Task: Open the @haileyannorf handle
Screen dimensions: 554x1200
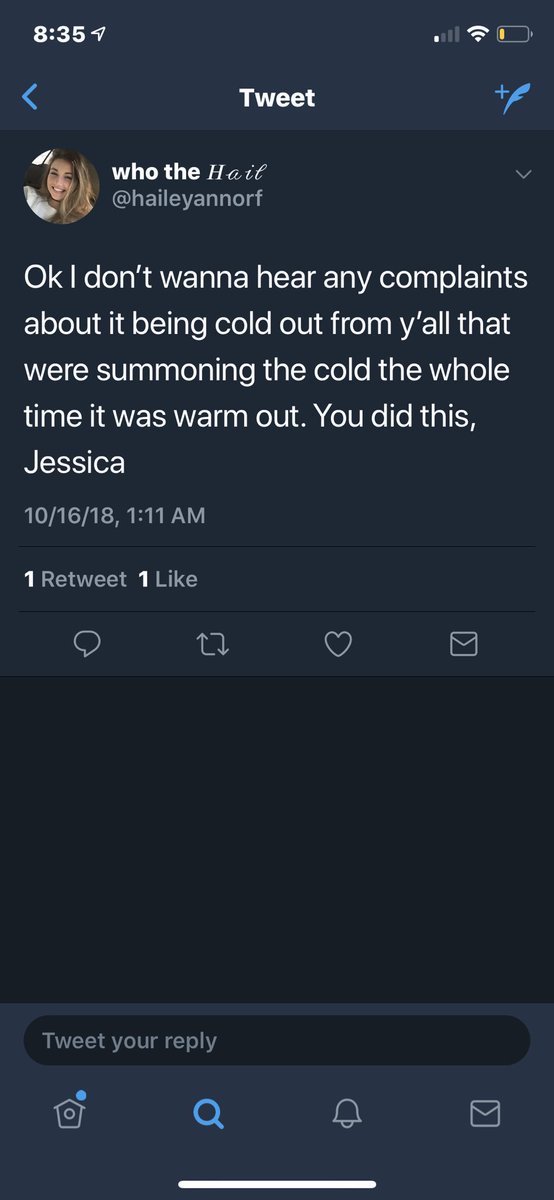Action: click(187, 198)
